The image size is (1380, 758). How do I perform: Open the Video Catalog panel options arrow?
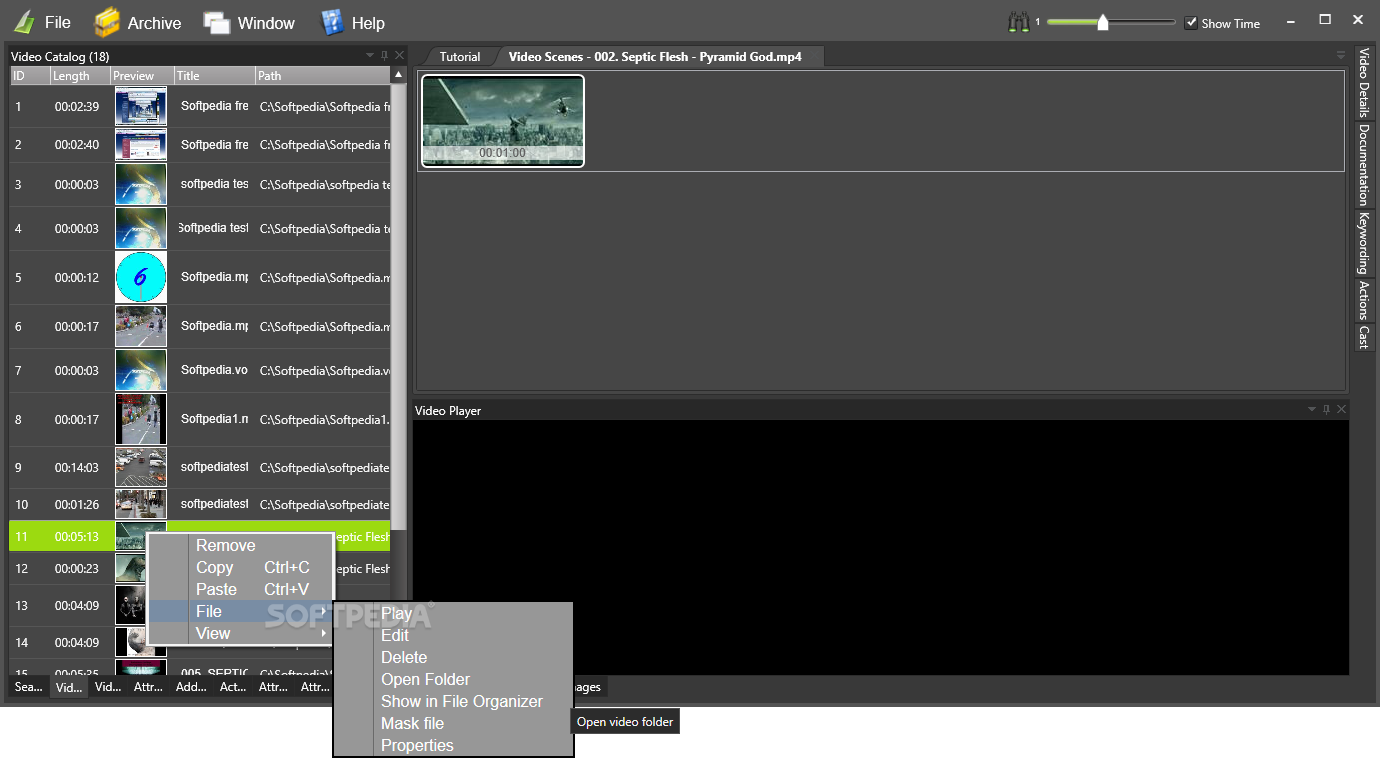pyautogui.click(x=370, y=55)
